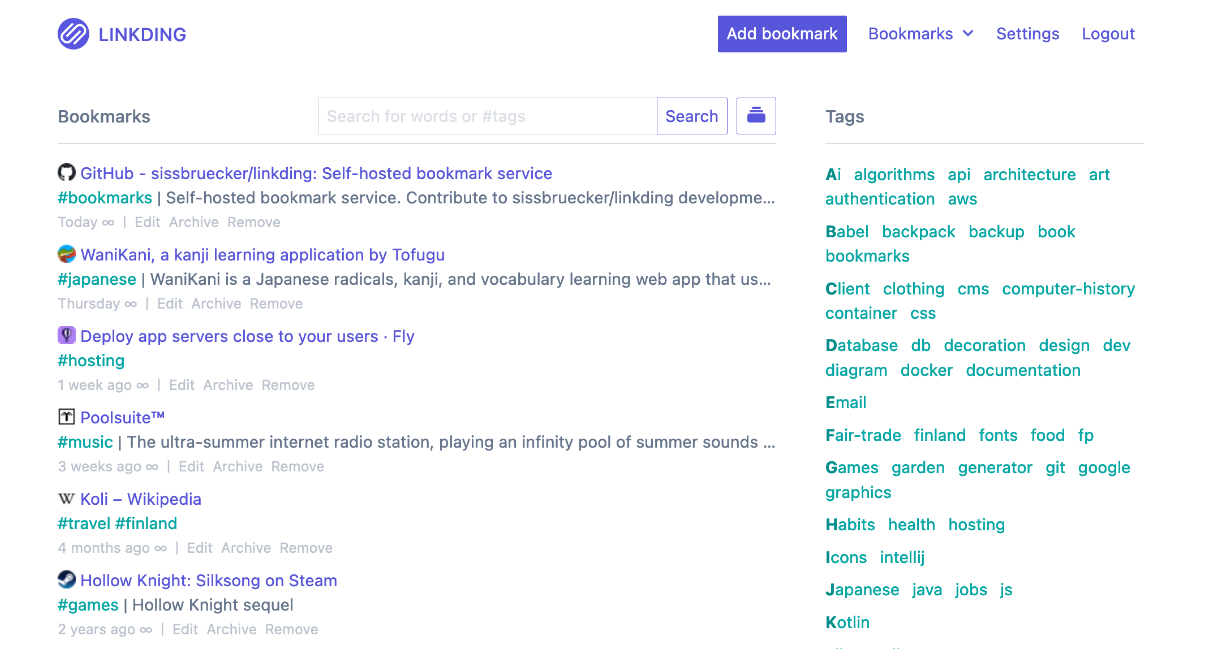The height and width of the screenshot is (668, 1220).
Task: Archive the Koli Wikipedia bookmark
Action: [246, 548]
